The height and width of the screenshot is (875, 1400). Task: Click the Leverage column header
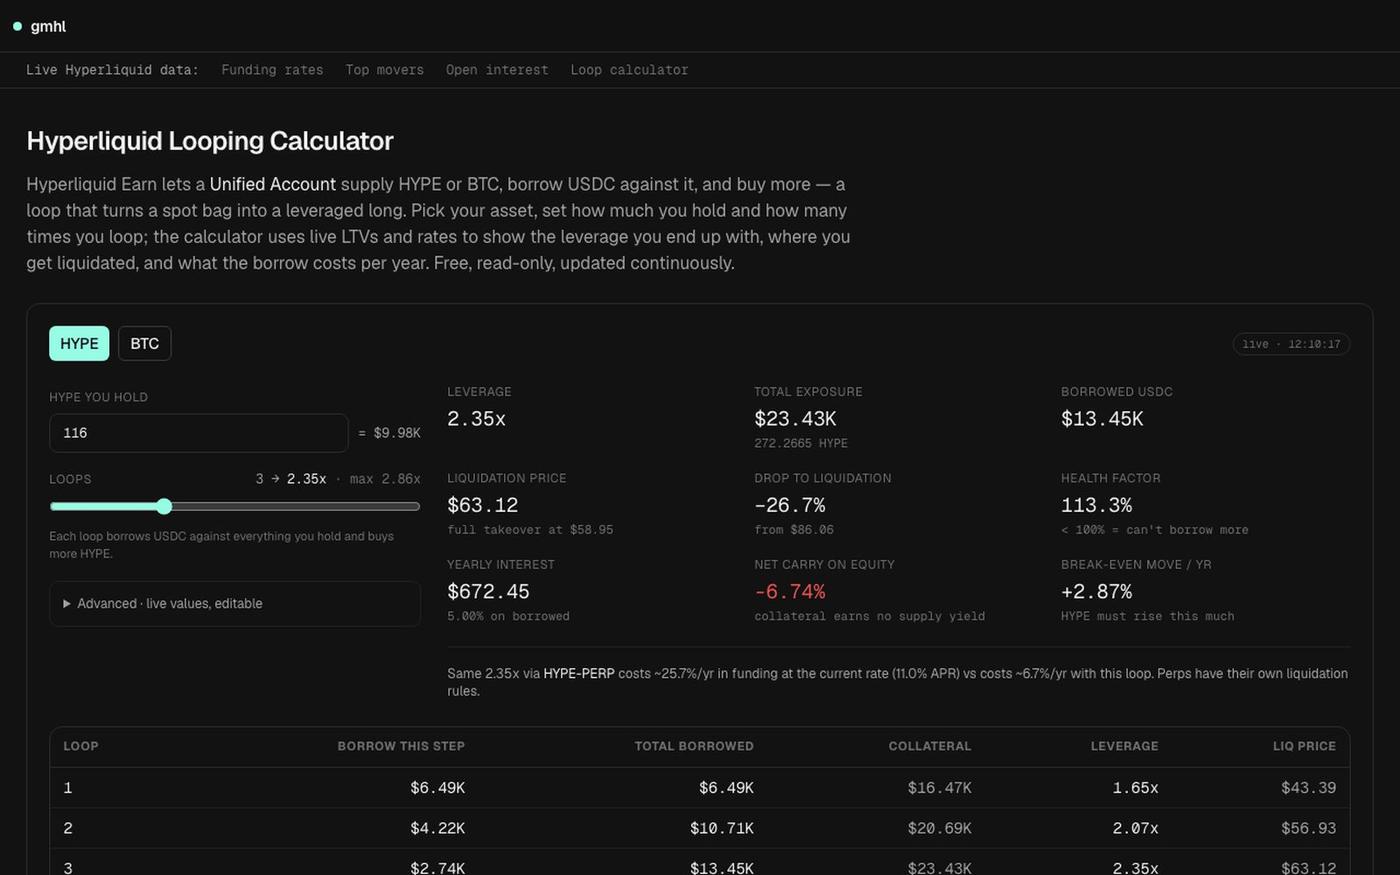click(x=1125, y=746)
